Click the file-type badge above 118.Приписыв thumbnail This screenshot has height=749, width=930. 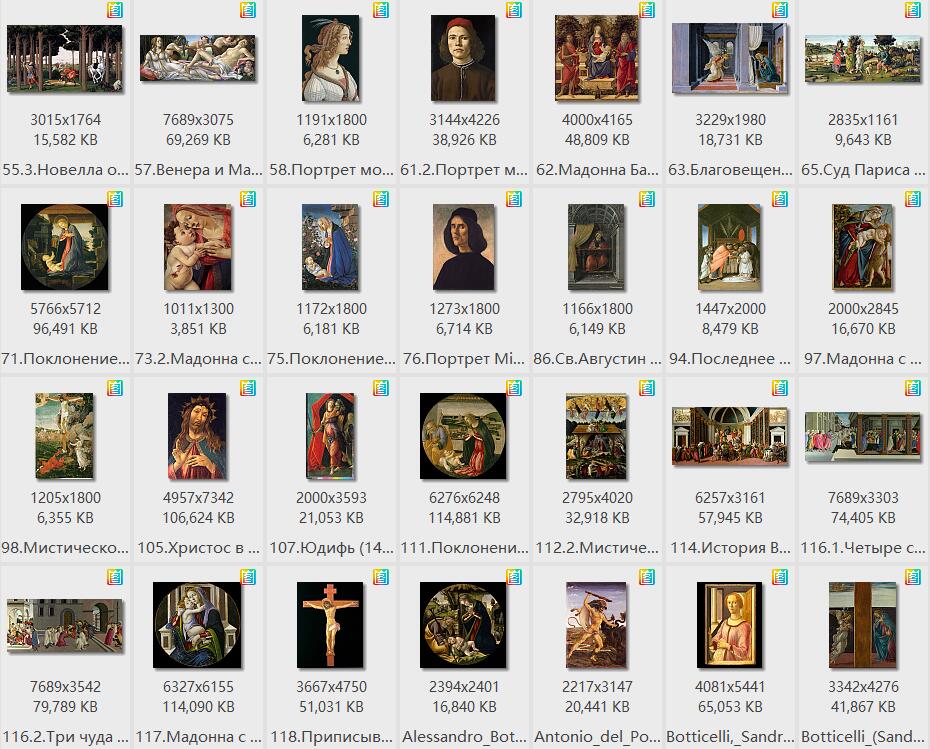click(381, 578)
